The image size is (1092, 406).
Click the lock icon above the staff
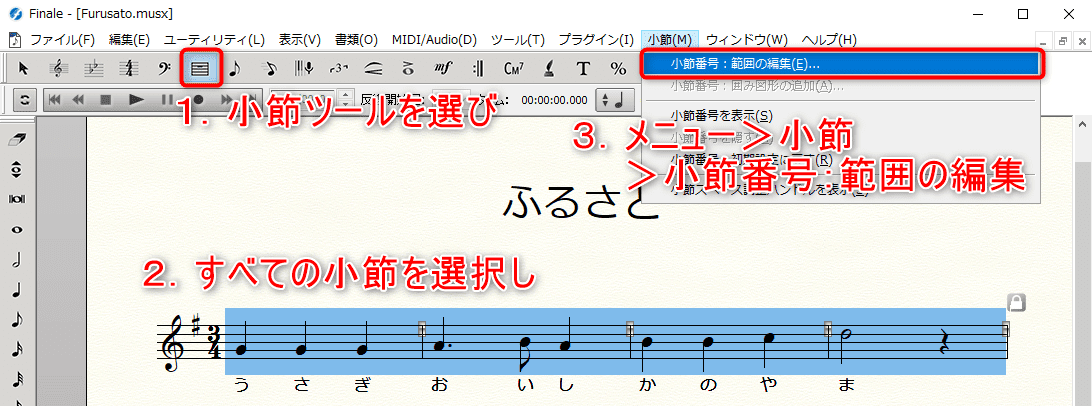(x=1016, y=302)
